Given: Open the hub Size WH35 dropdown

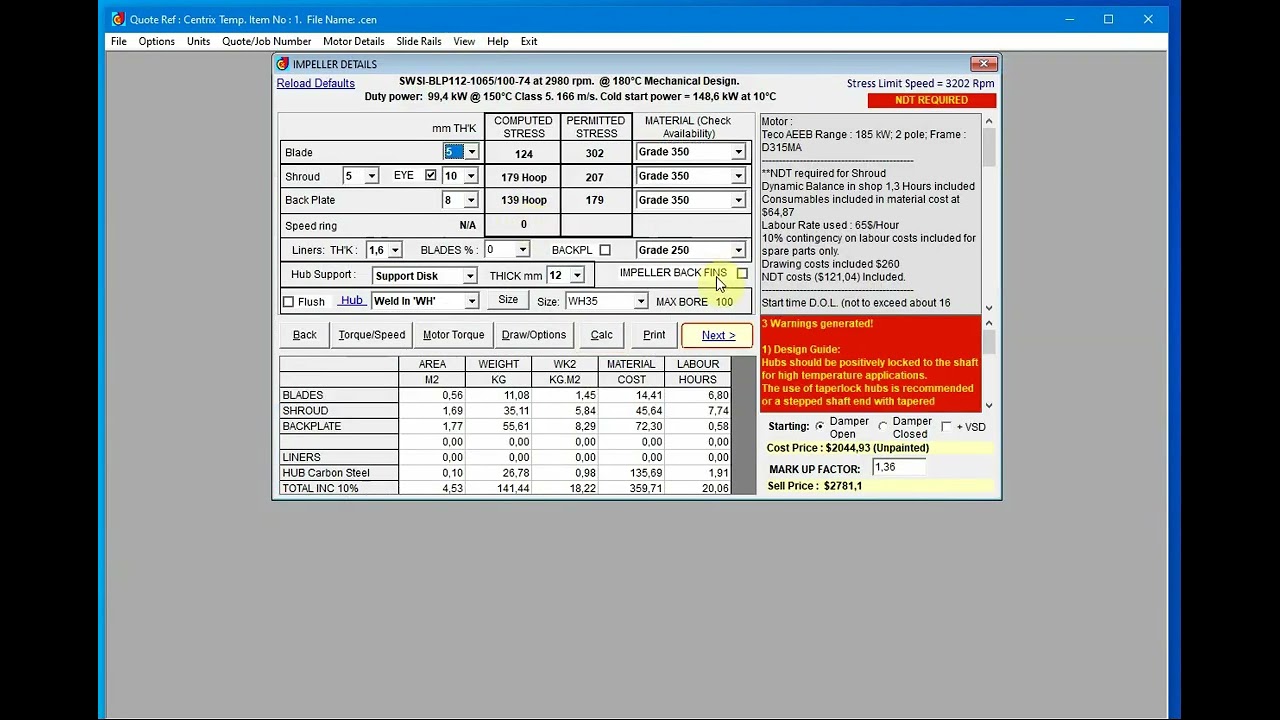Looking at the screenshot, I should [x=640, y=301].
